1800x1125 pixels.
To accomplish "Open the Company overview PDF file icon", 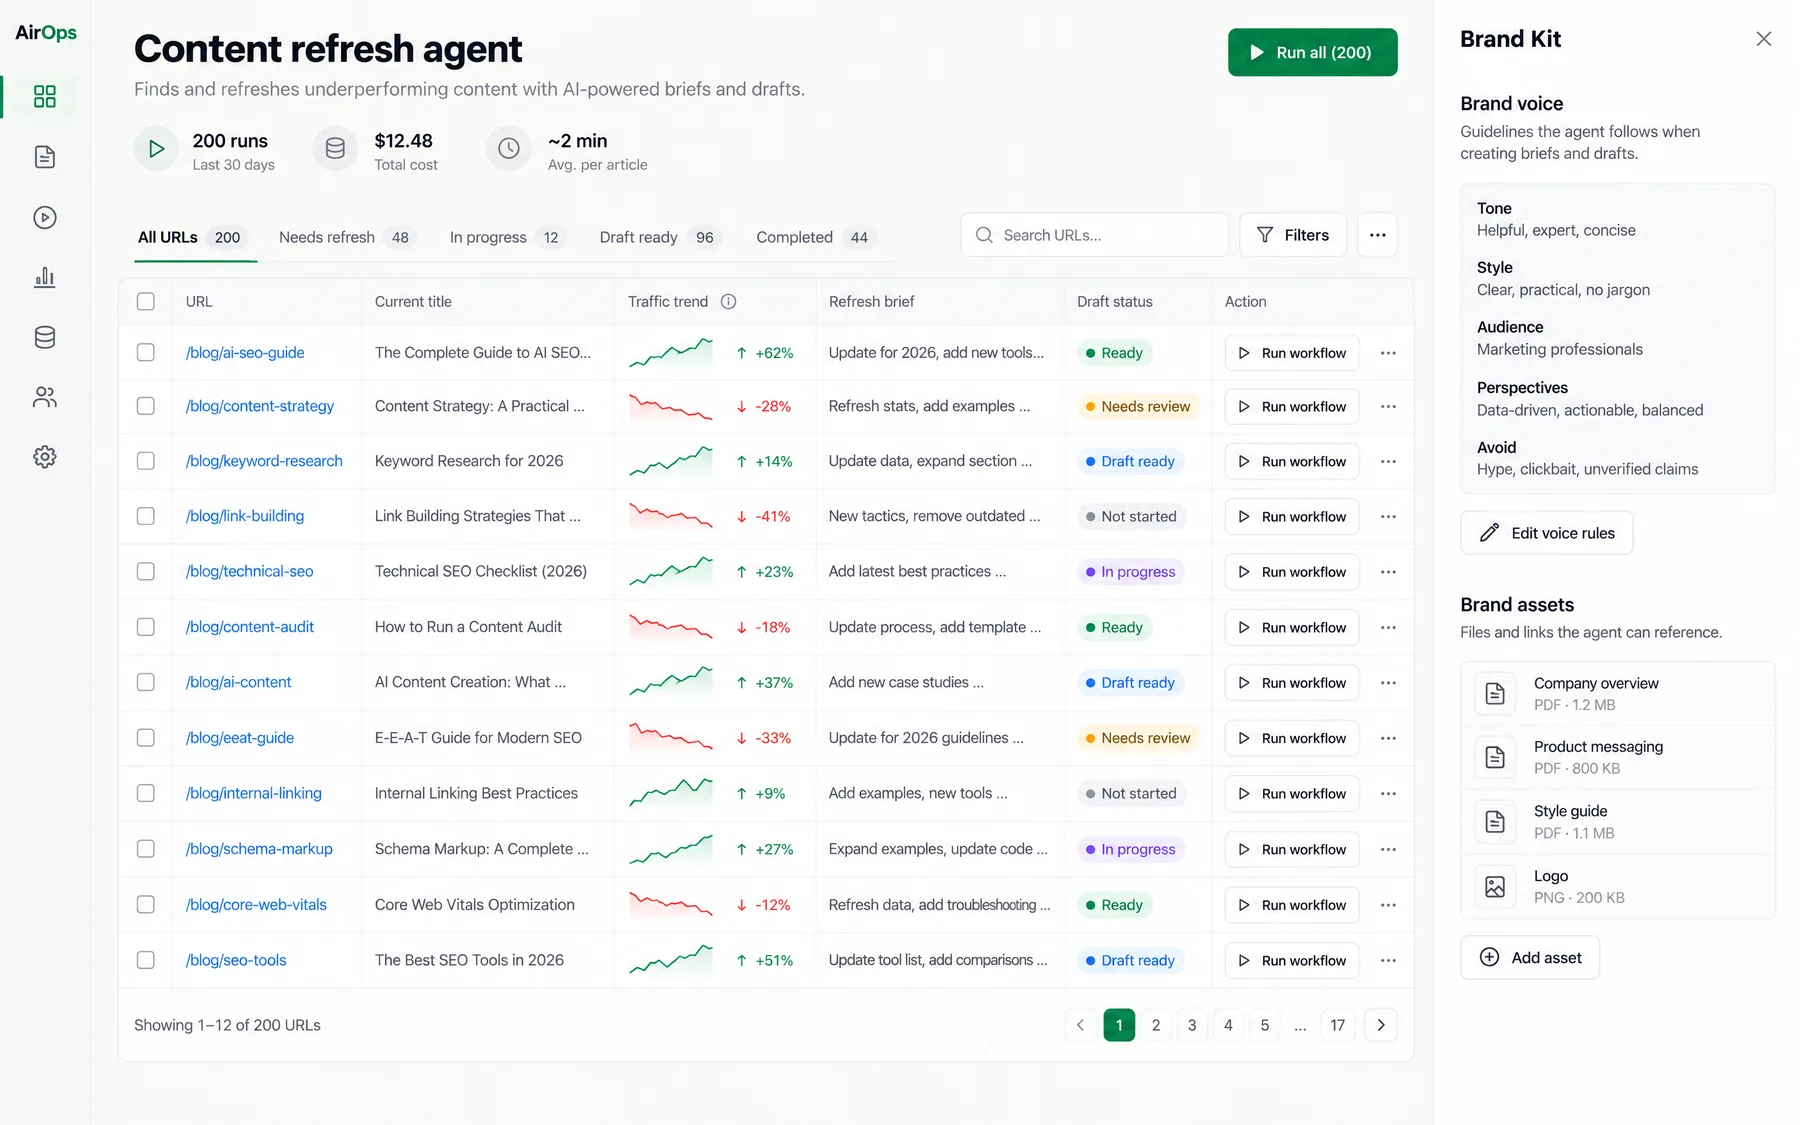I will click(x=1495, y=694).
